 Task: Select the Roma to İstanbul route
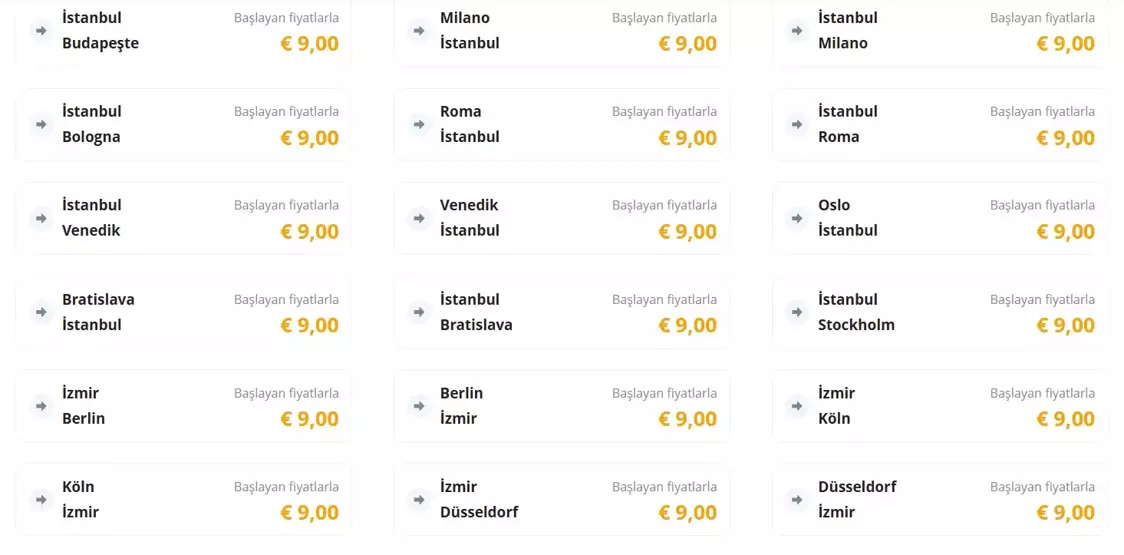click(x=561, y=125)
